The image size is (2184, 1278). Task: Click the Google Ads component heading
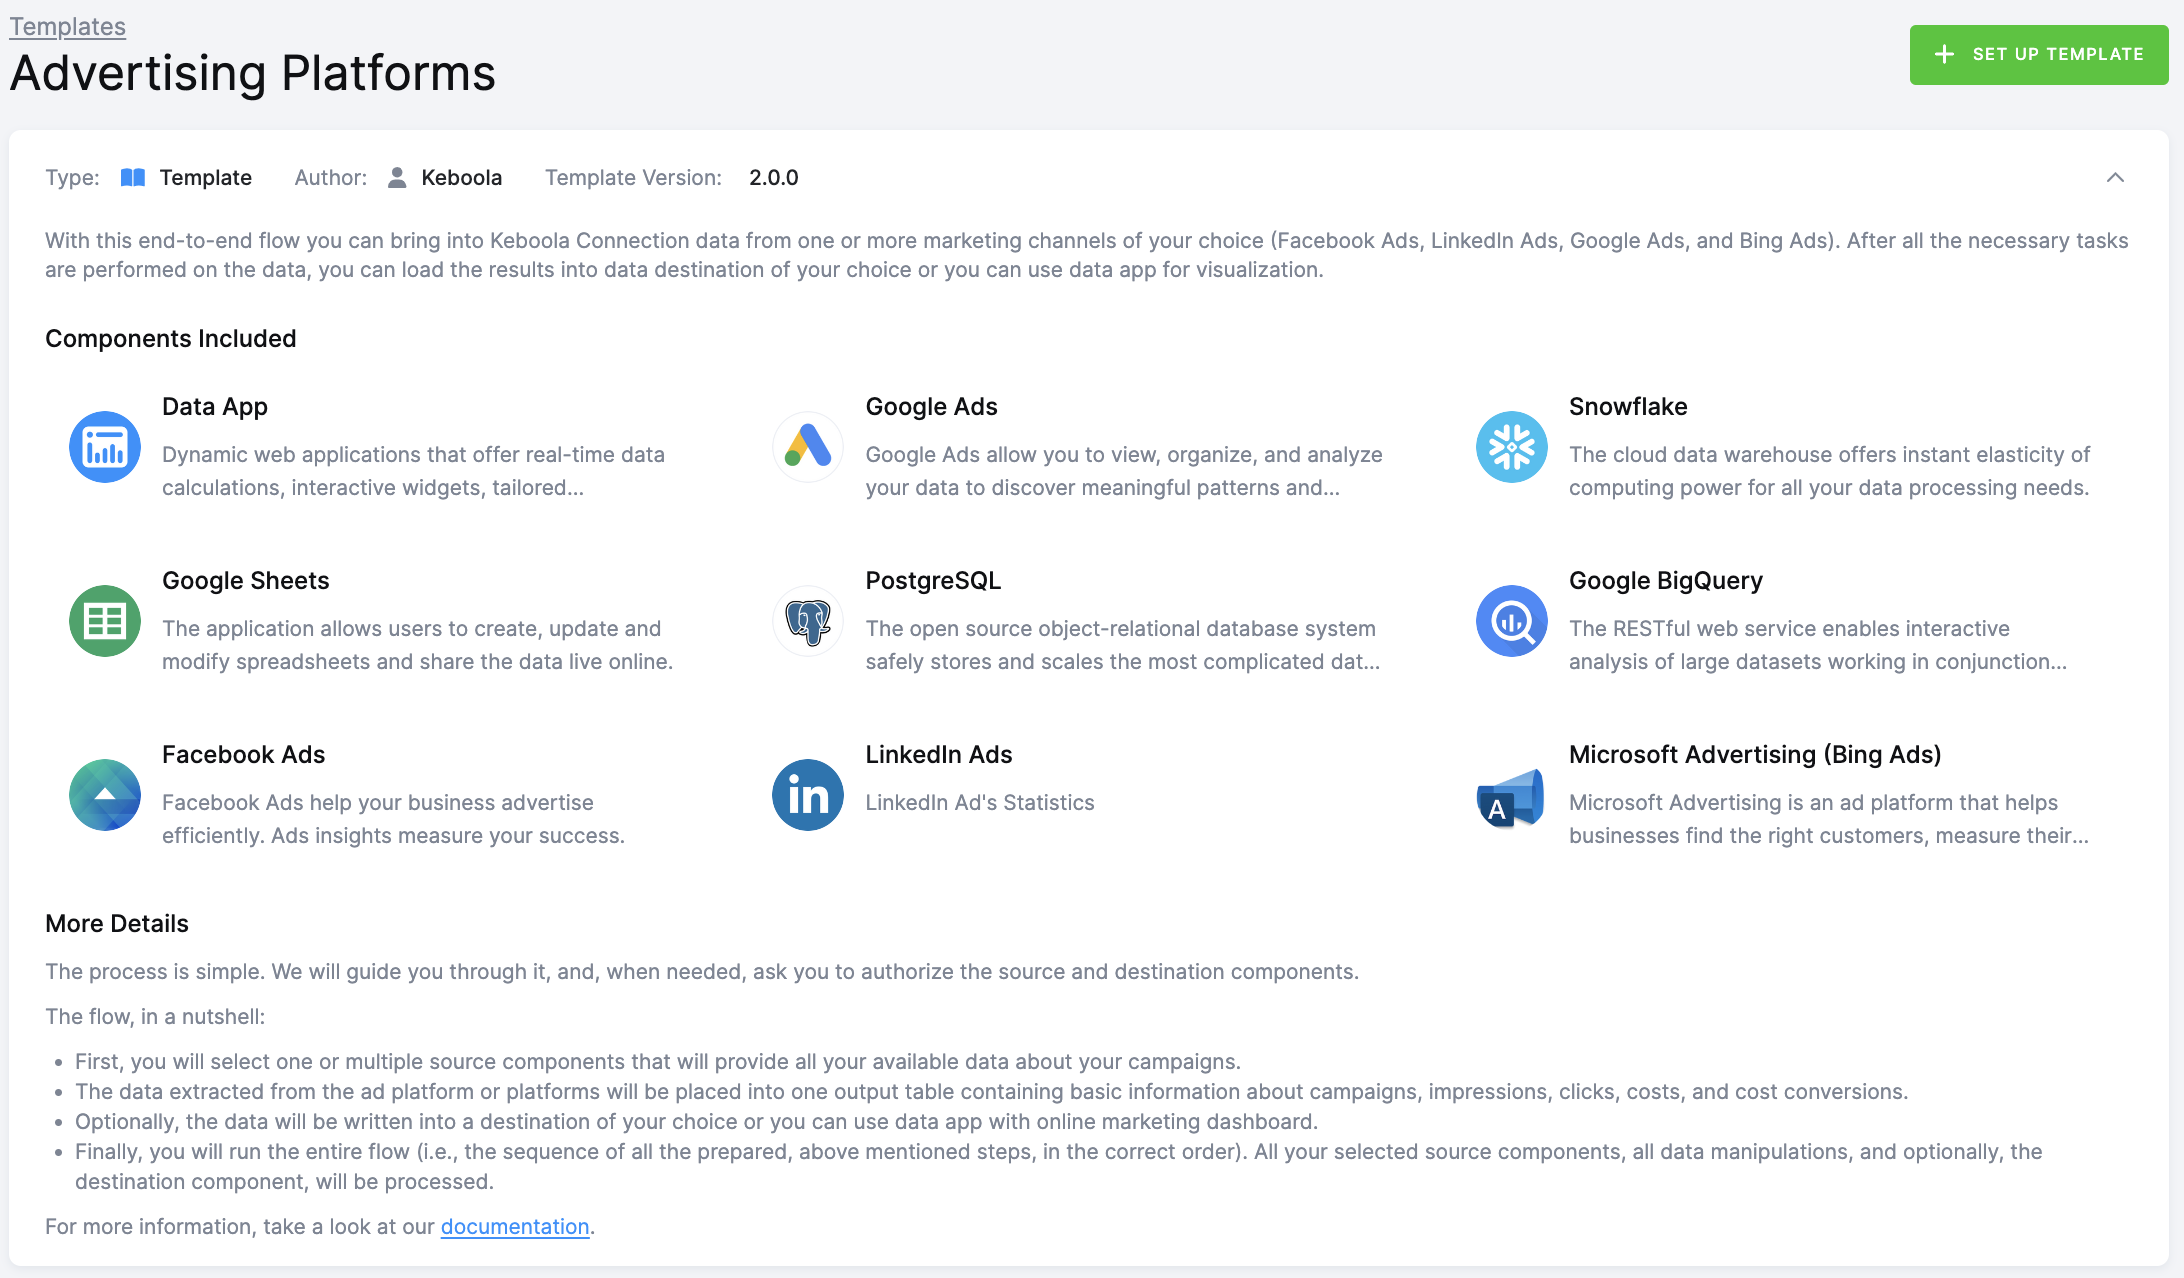(931, 406)
